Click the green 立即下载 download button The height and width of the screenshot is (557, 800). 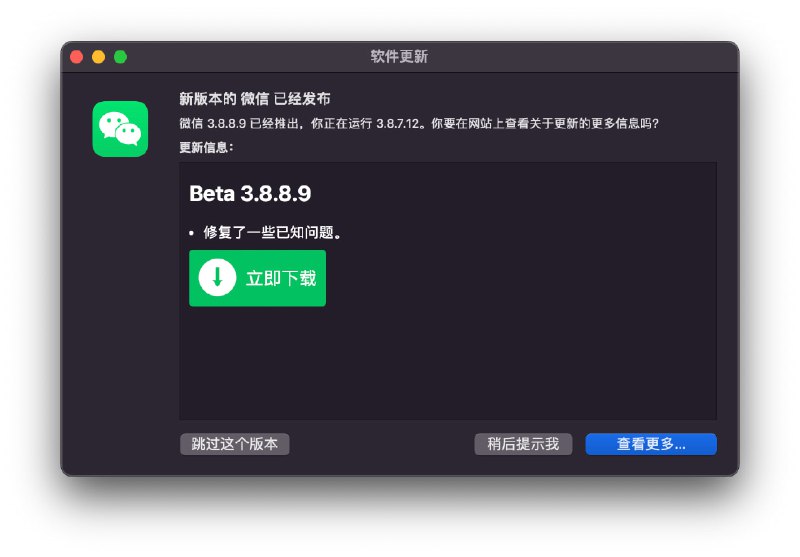257,278
